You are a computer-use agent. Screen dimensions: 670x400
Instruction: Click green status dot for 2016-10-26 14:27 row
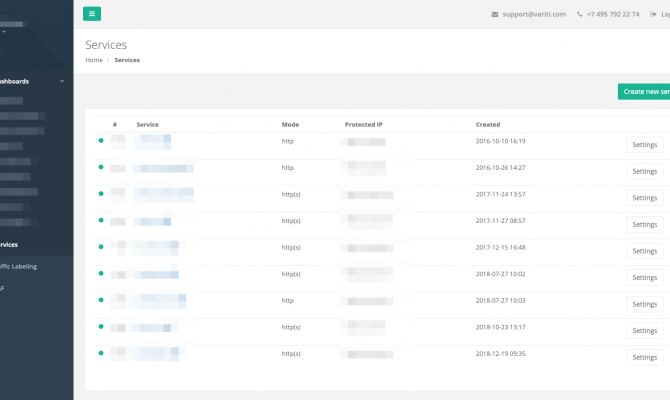[101, 167]
